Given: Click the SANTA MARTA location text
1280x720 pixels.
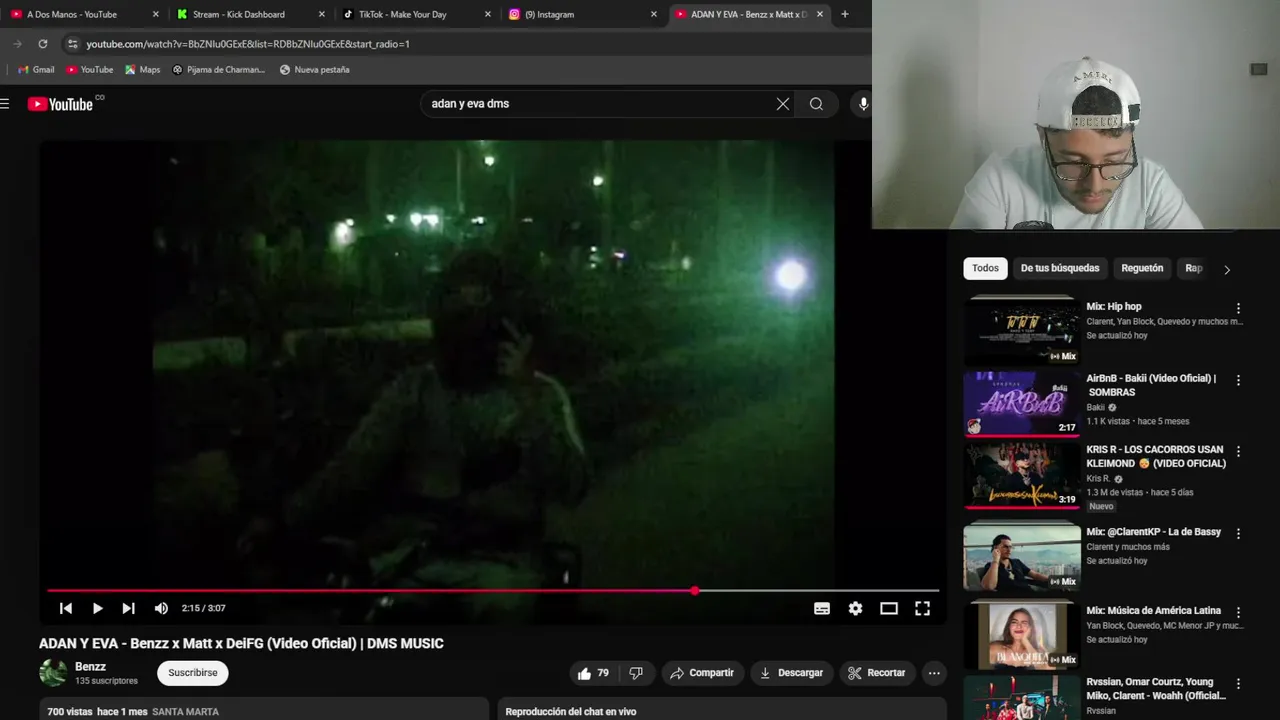Looking at the screenshot, I should [186, 712].
